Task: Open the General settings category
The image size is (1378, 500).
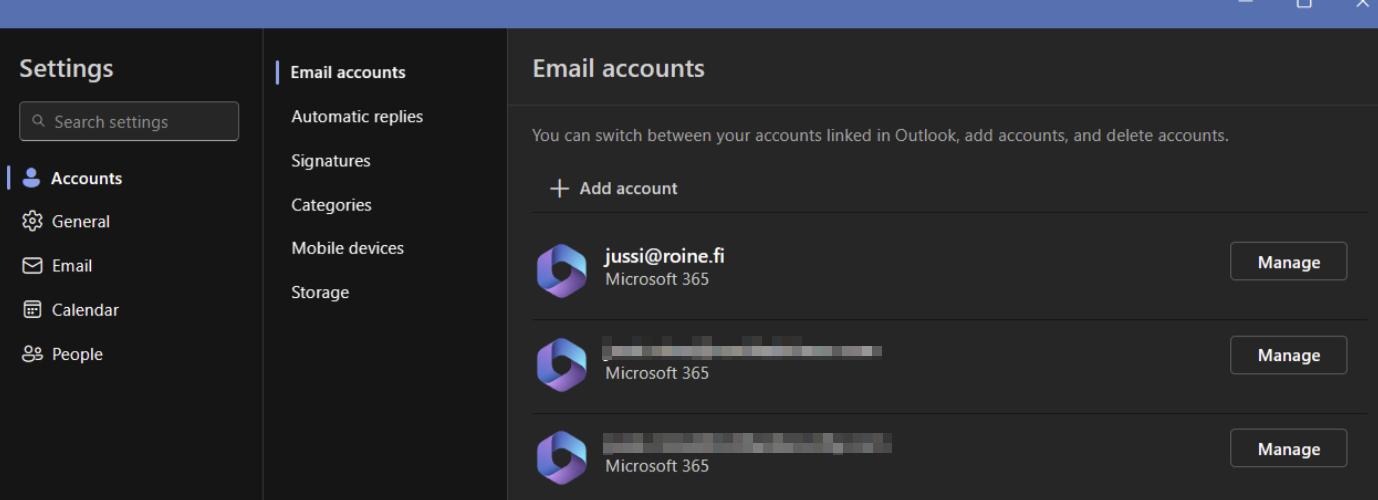Action: click(66, 221)
